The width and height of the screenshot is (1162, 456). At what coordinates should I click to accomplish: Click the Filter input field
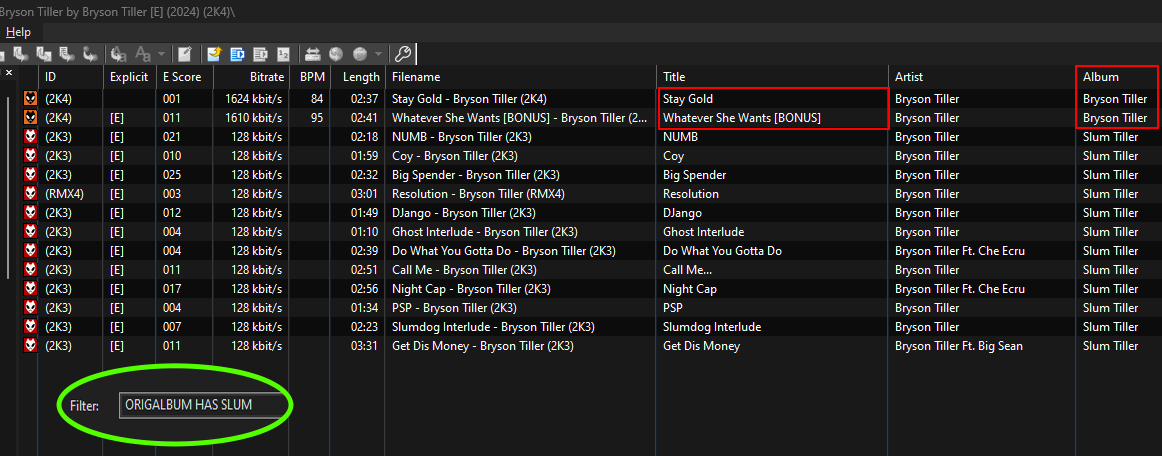[201, 405]
